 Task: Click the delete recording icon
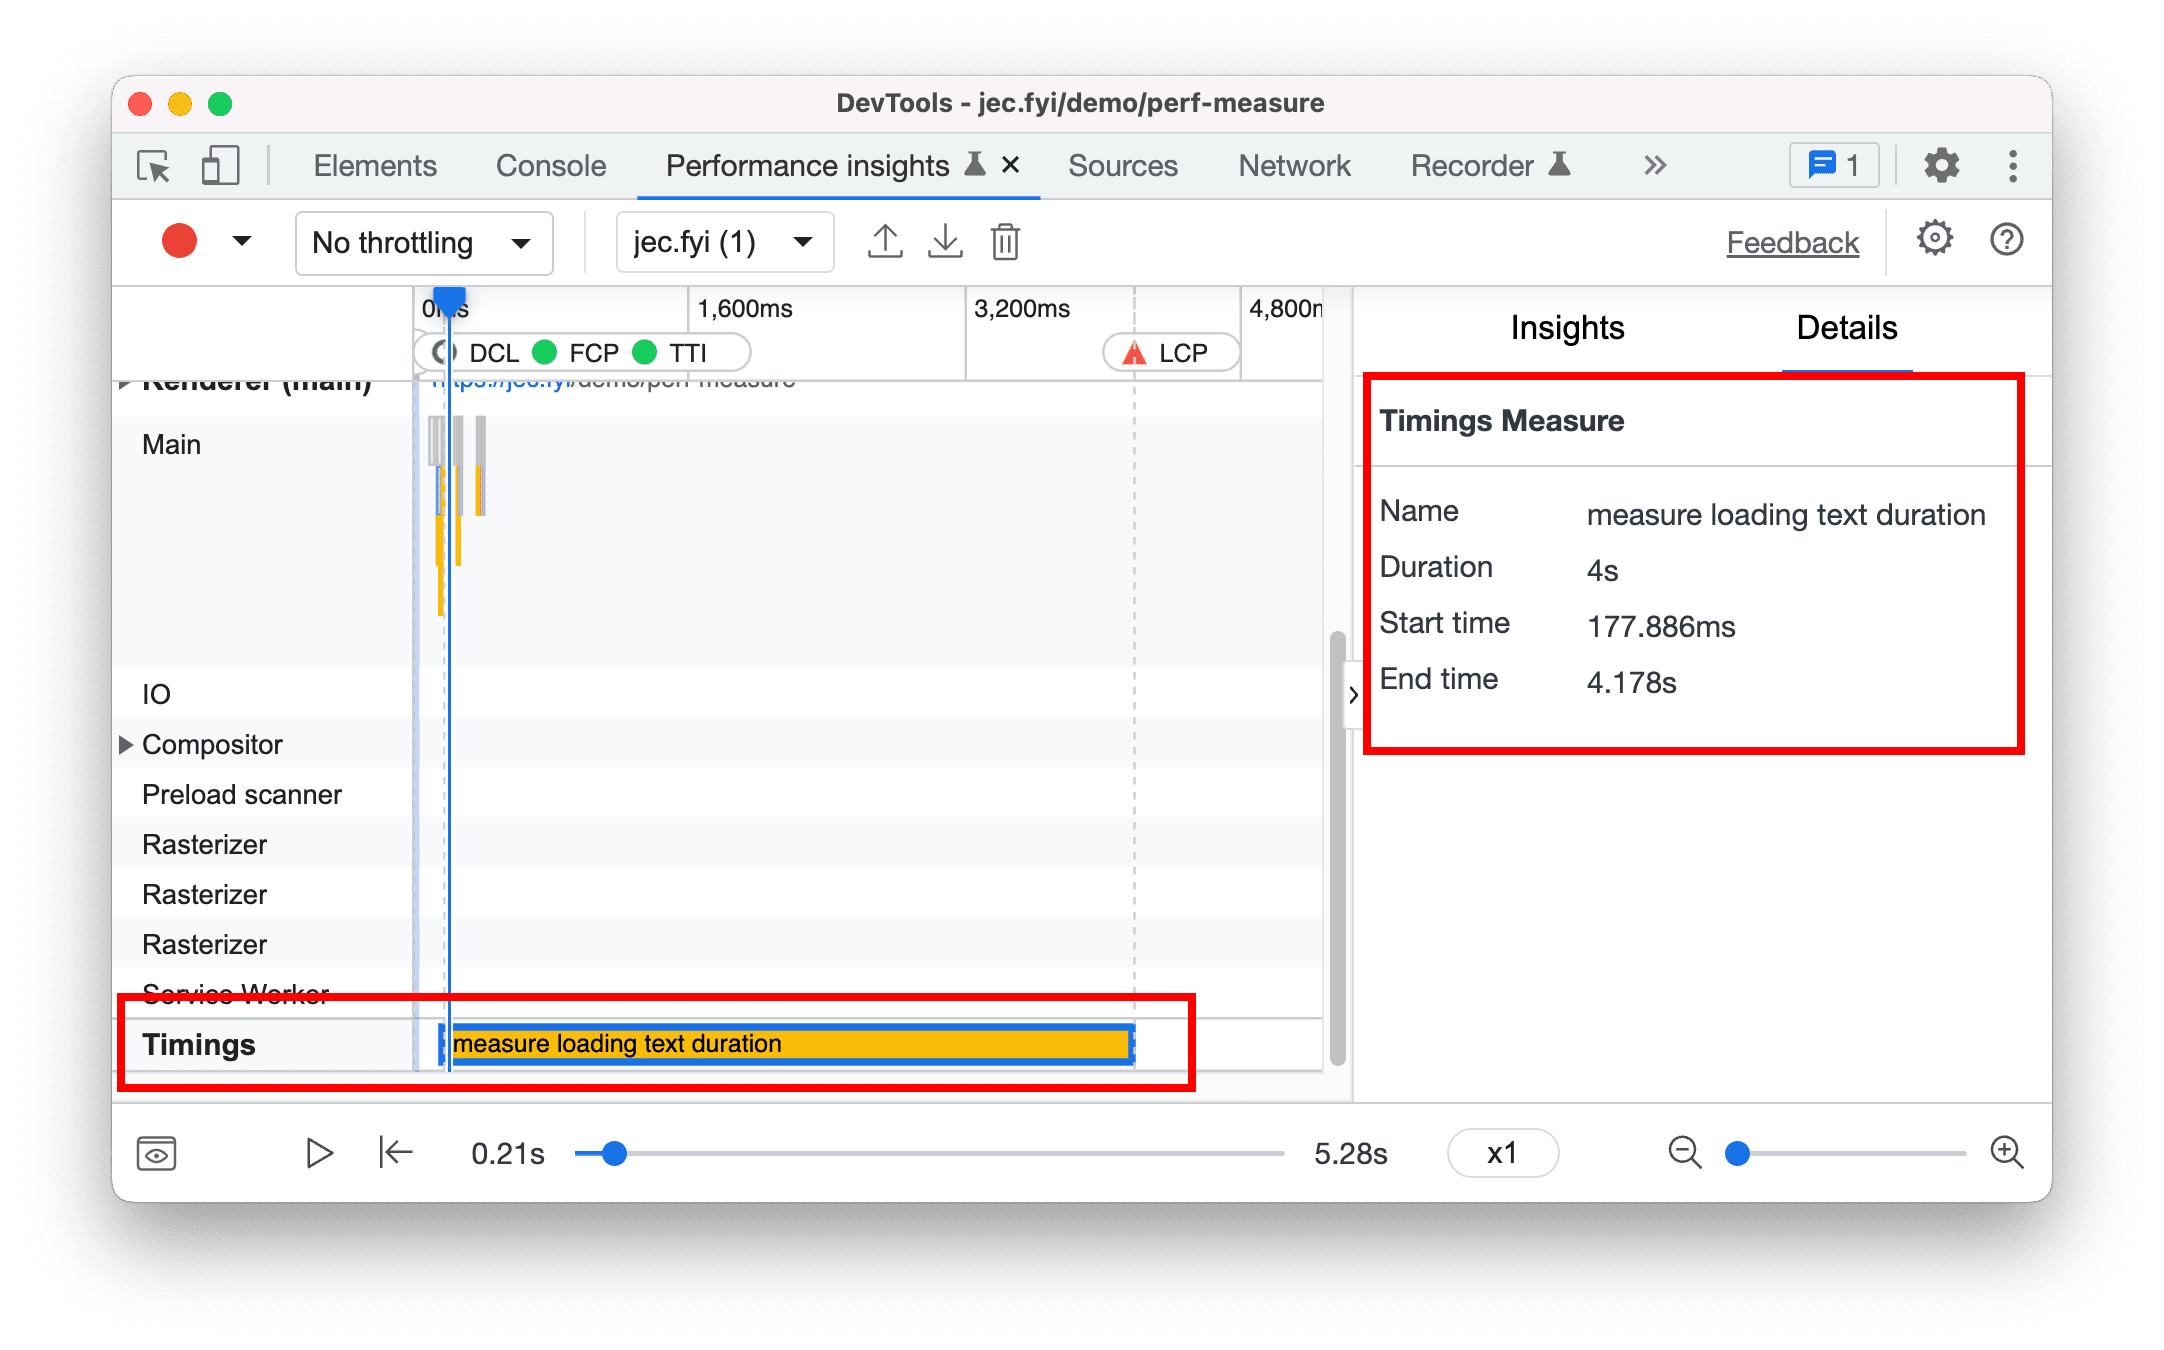tap(1009, 243)
